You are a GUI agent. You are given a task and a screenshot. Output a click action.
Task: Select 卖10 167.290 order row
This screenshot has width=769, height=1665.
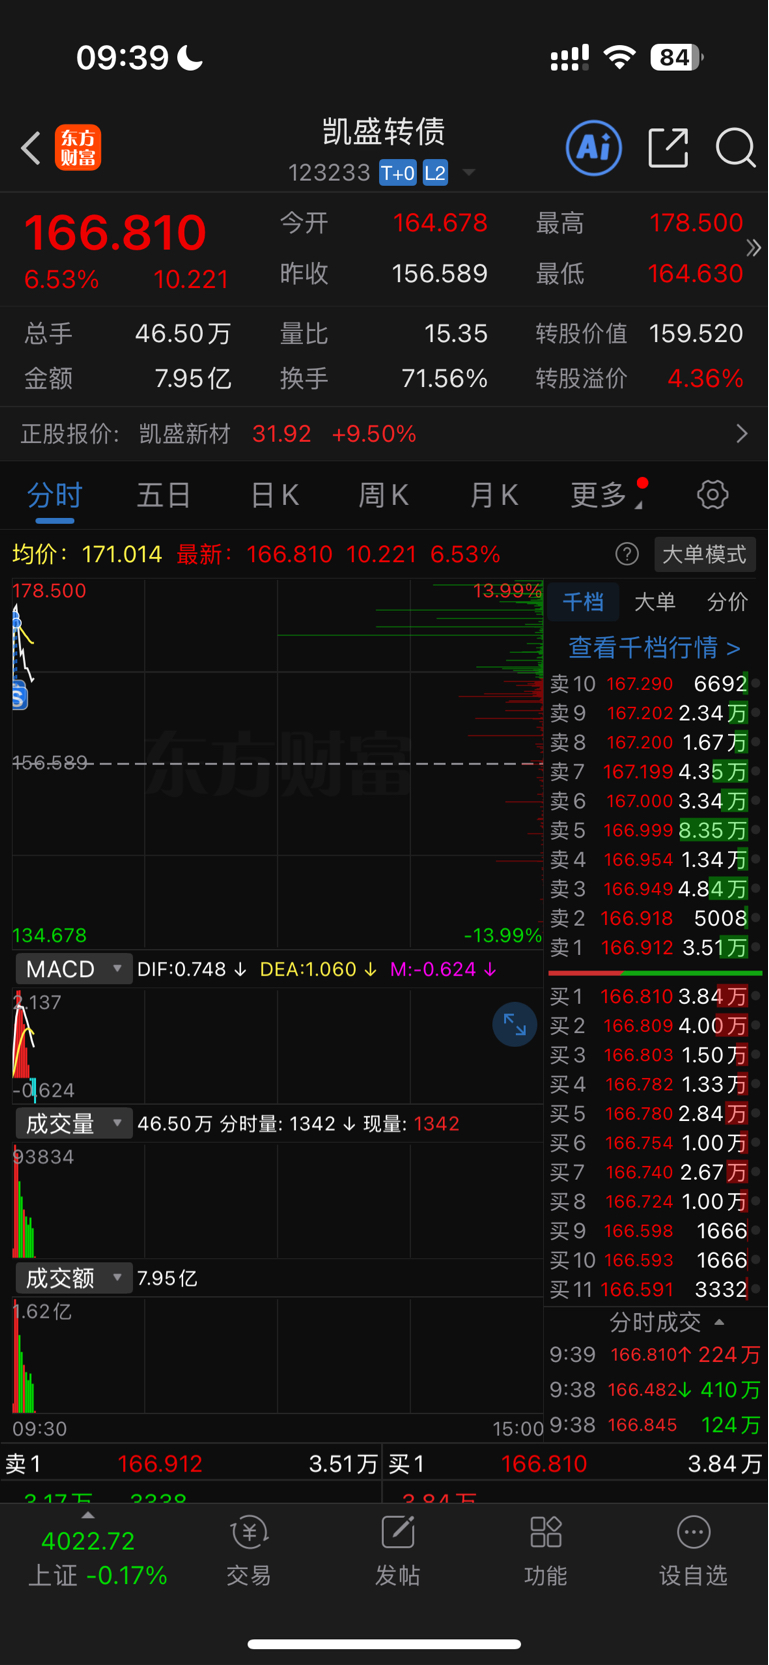click(x=655, y=684)
